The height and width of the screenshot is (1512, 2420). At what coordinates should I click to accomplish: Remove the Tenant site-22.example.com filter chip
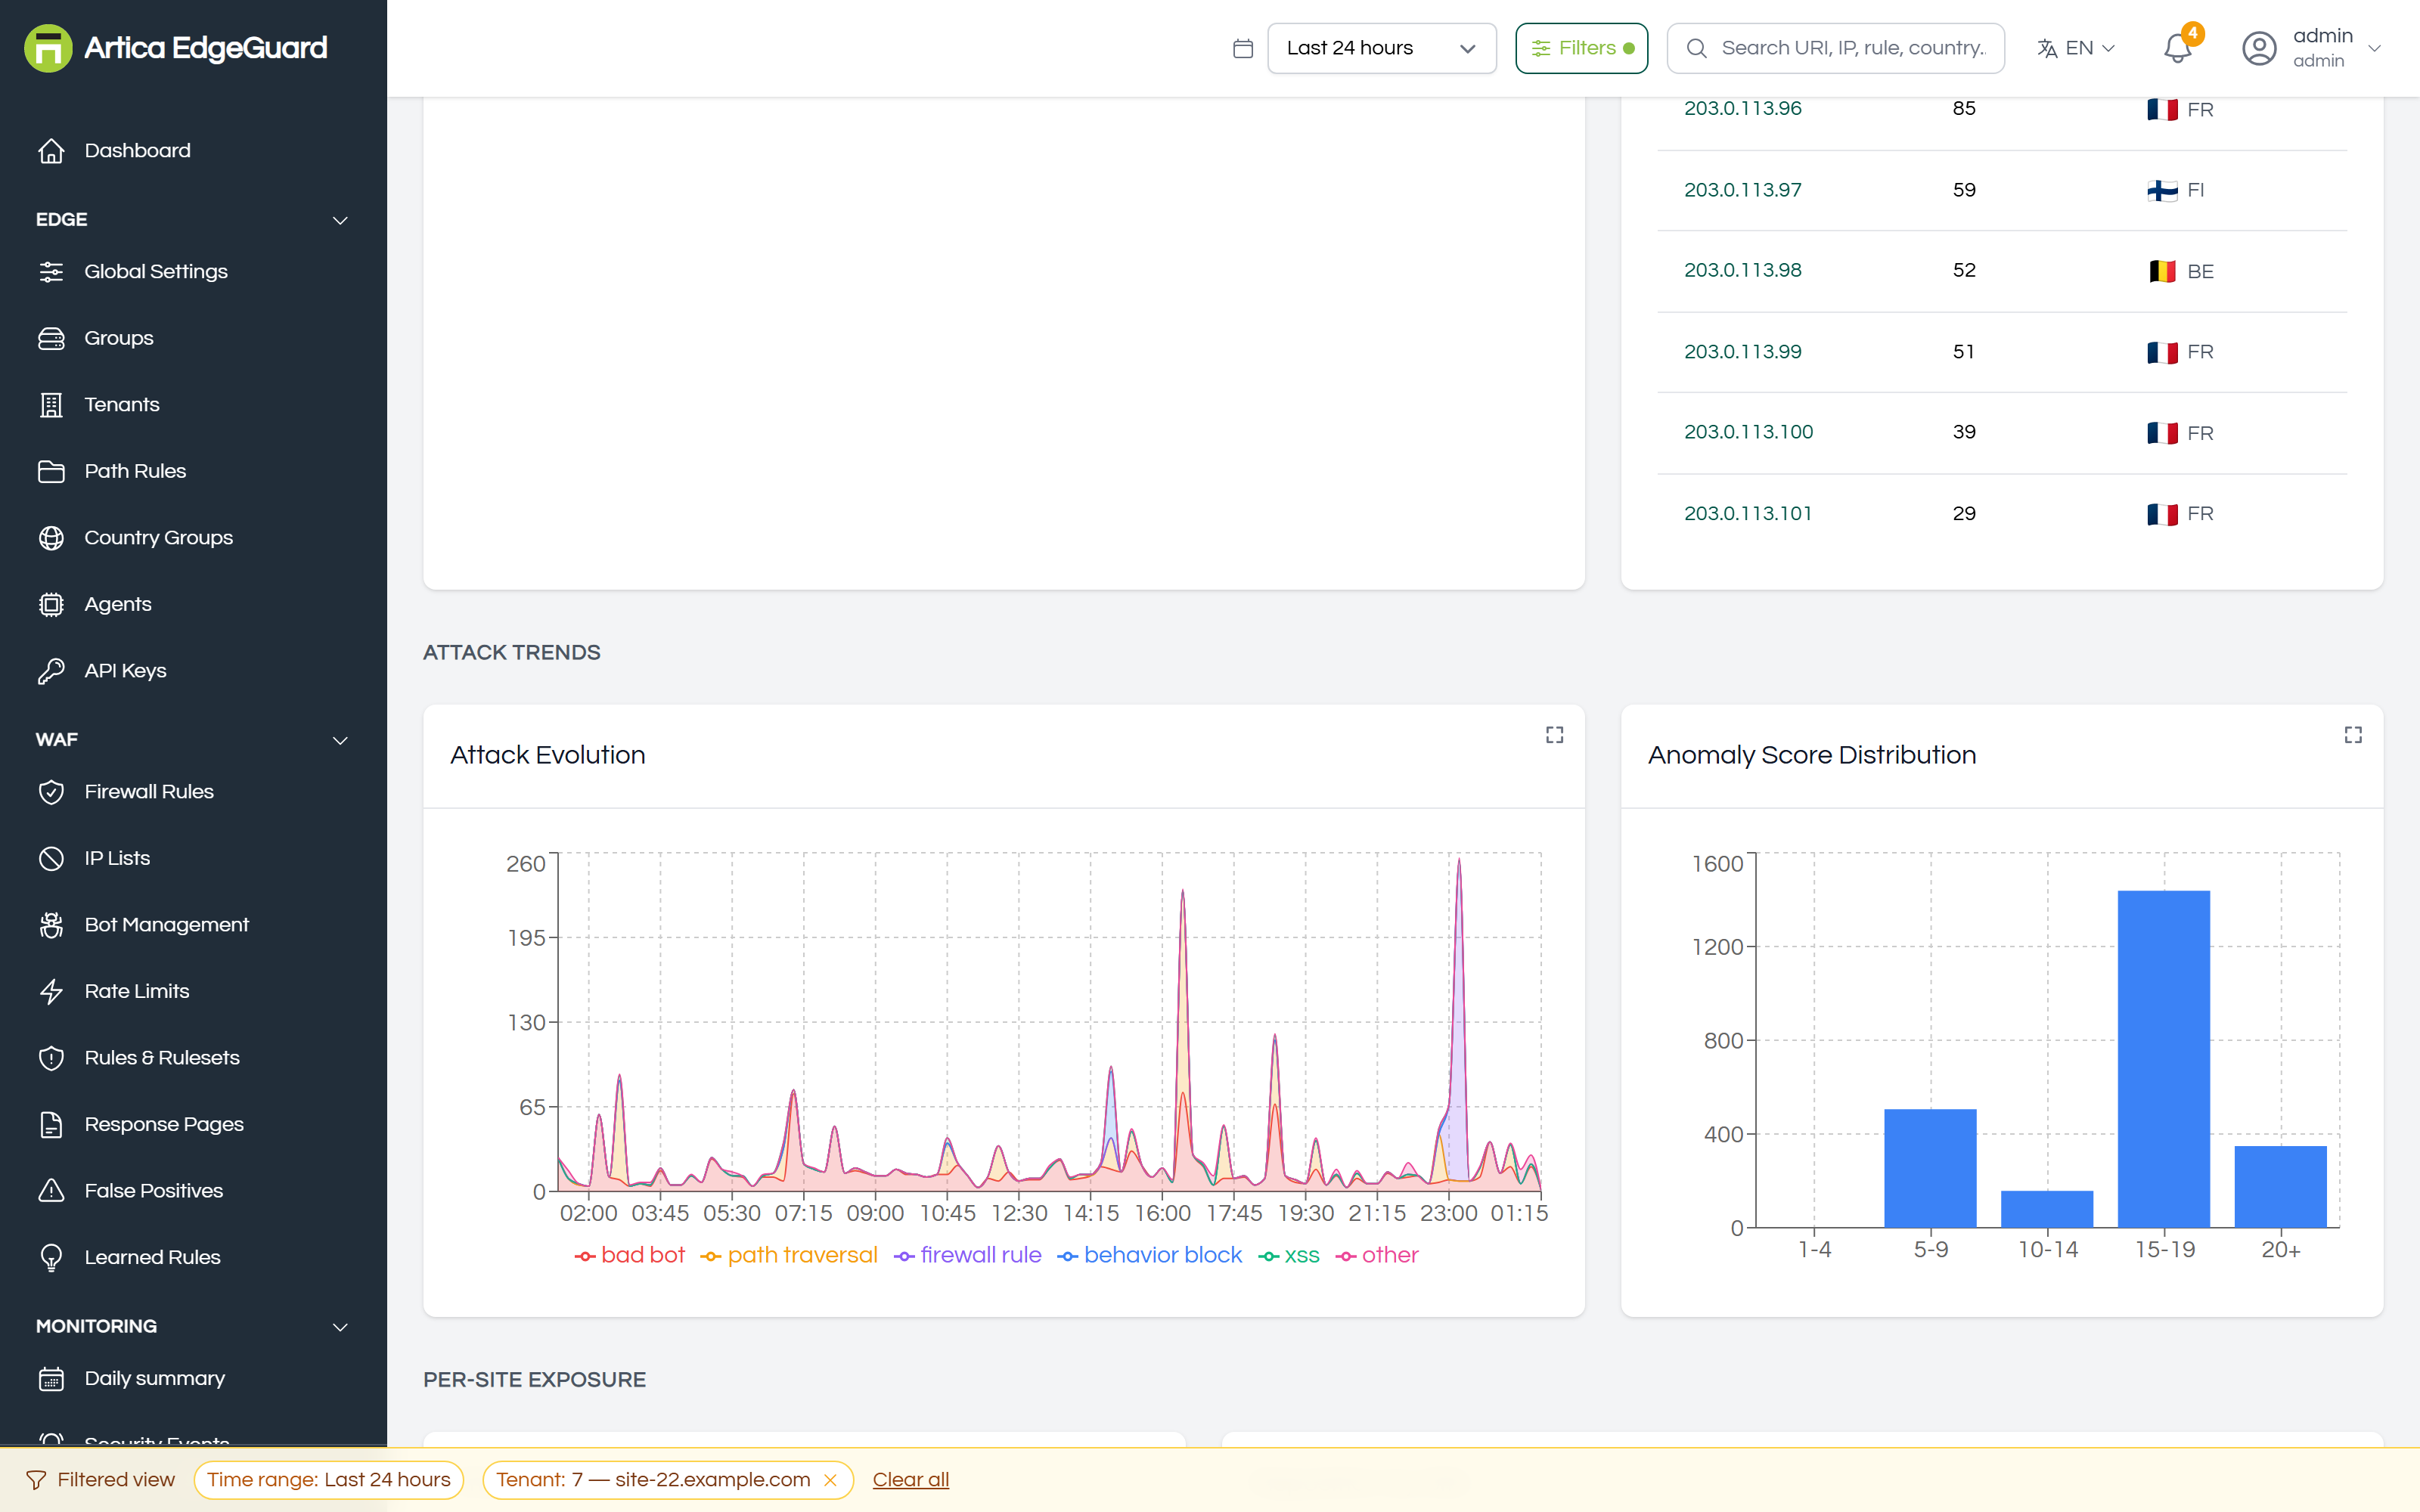click(x=830, y=1480)
